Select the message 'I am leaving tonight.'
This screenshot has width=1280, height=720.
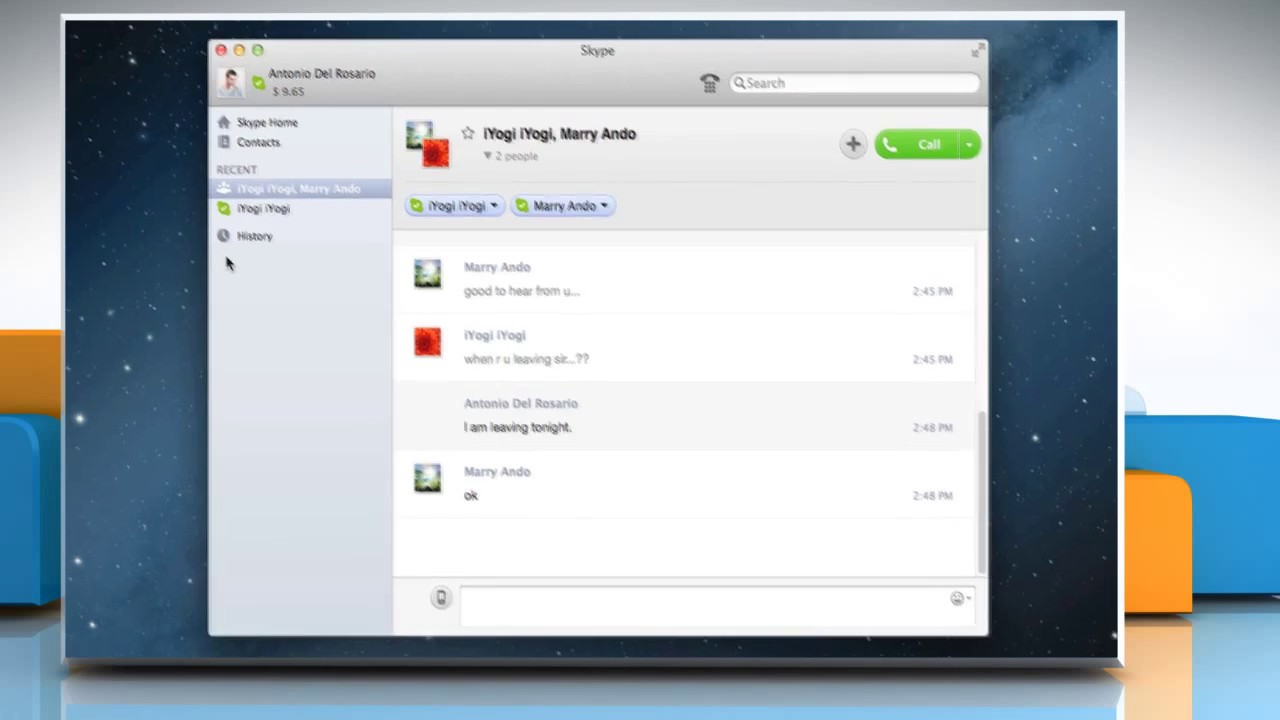tap(517, 427)
